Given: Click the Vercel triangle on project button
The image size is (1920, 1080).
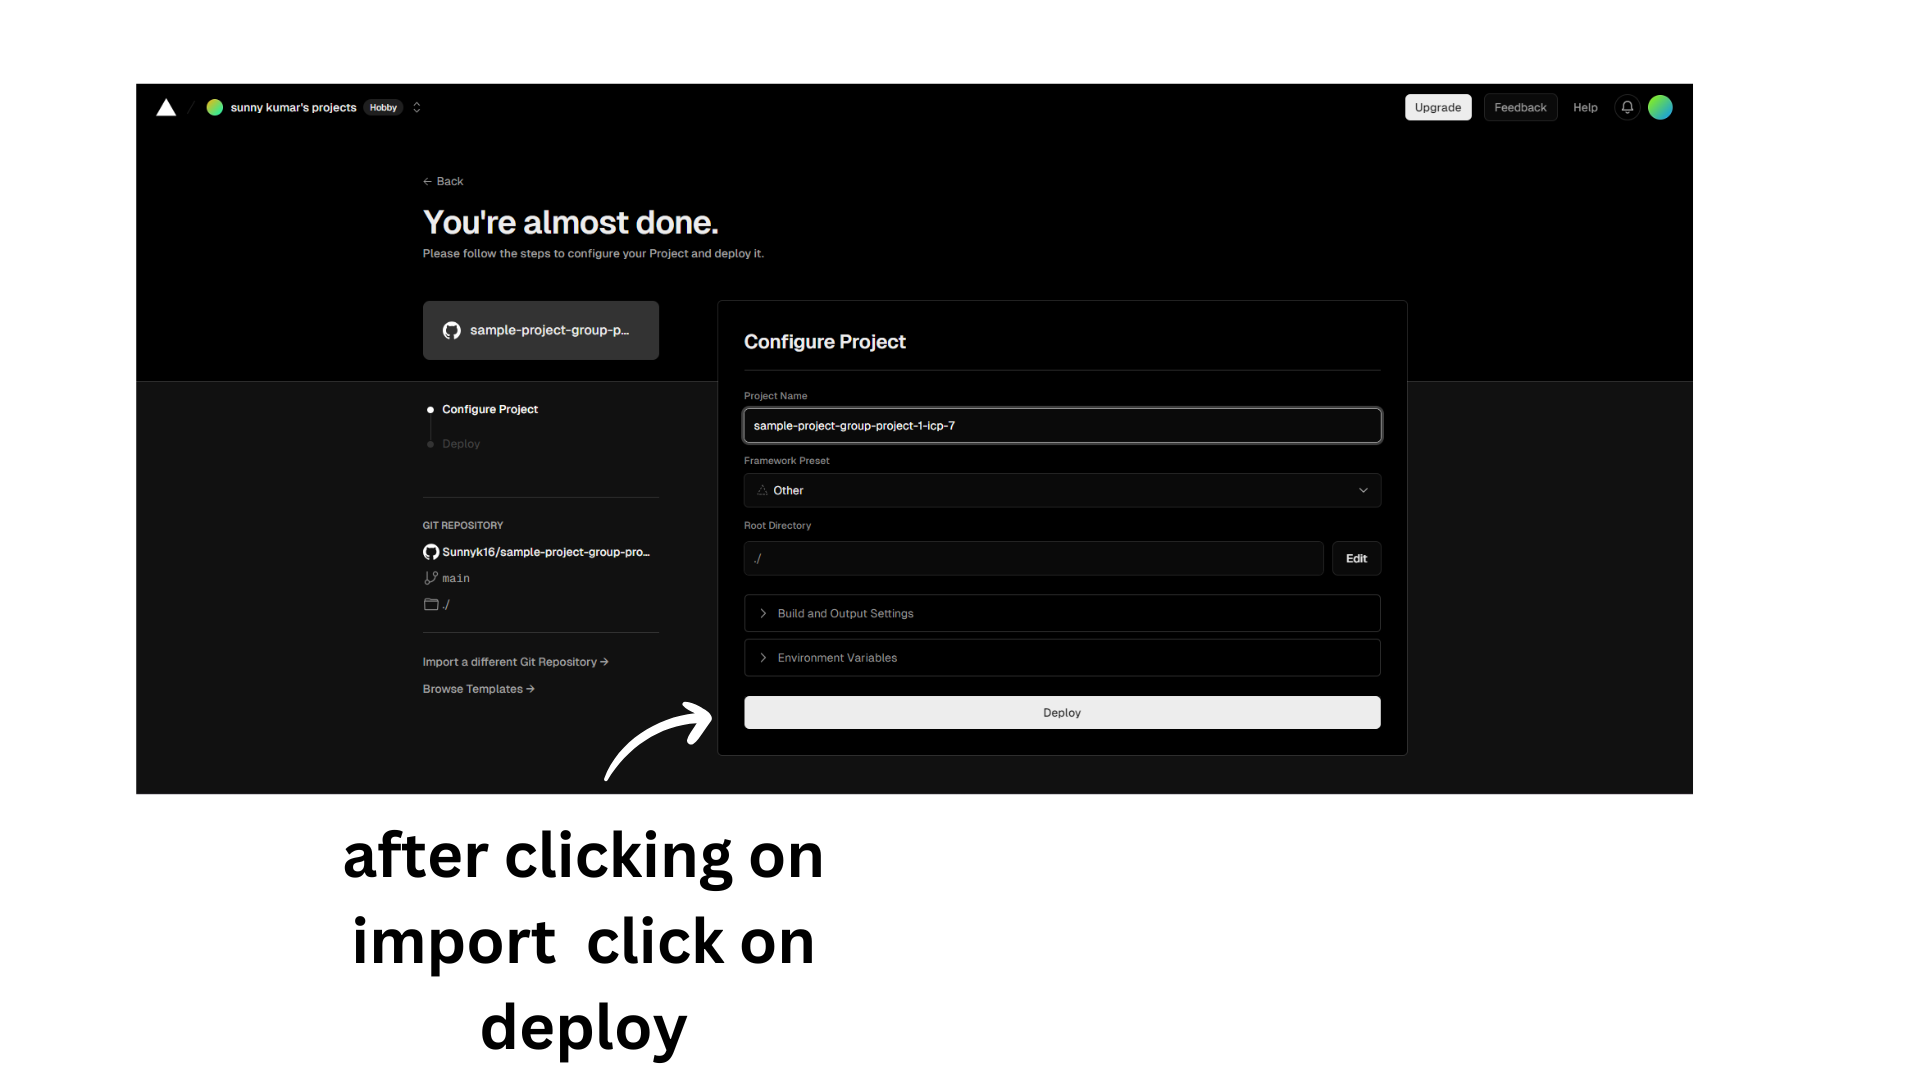Looking at the screenshot, I should click(x=166, y=107).
